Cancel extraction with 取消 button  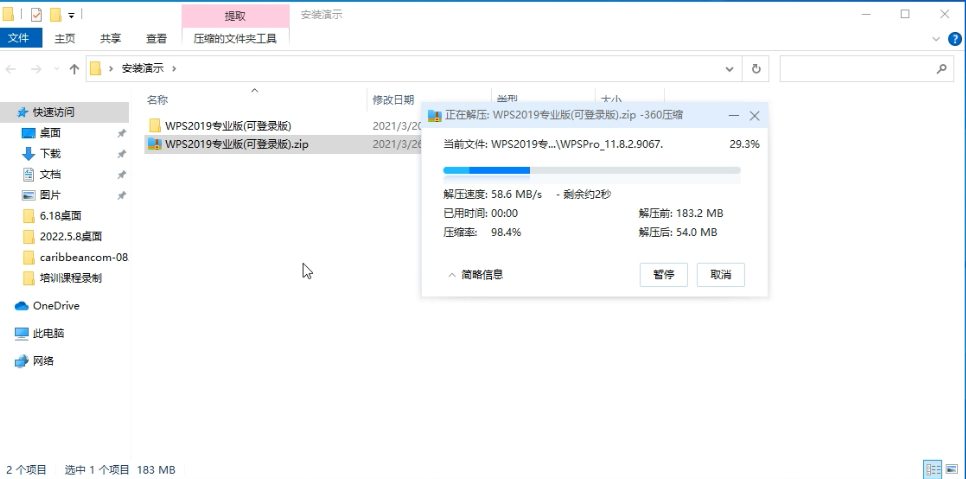tap(721, 275)
